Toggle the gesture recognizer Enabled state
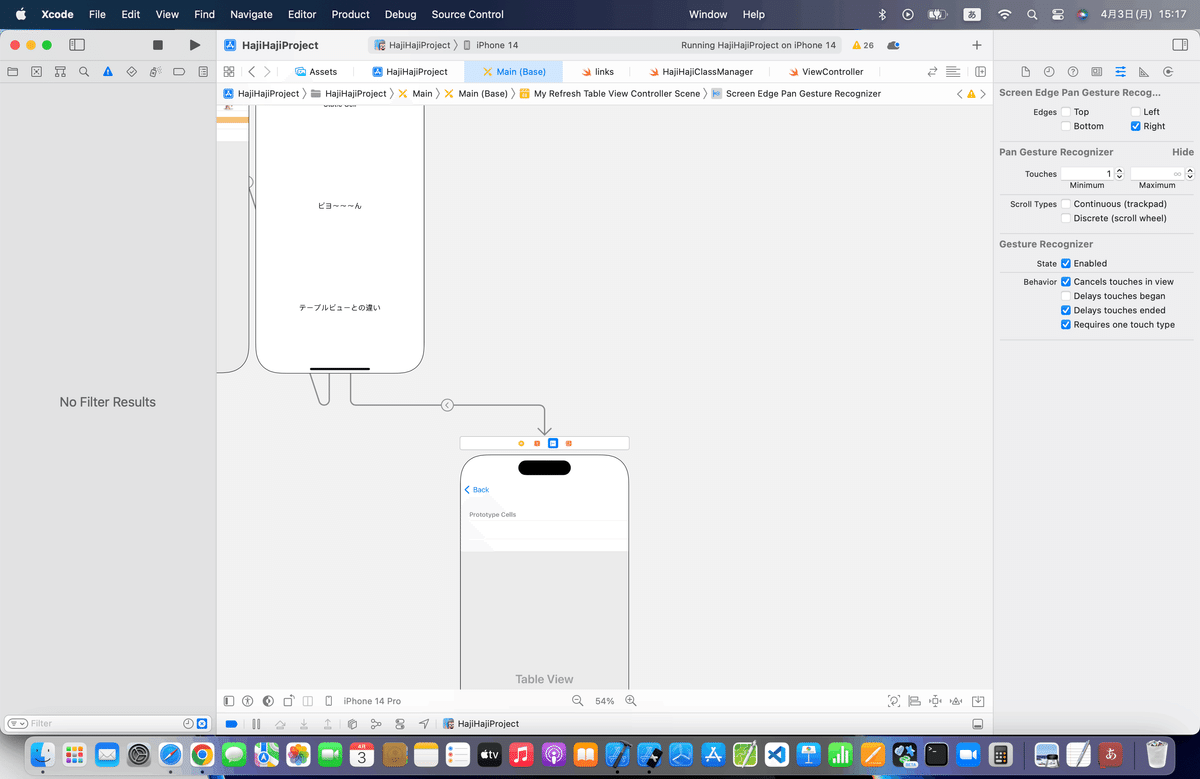Screen dimensions: 1200x779 point(1066,263)
